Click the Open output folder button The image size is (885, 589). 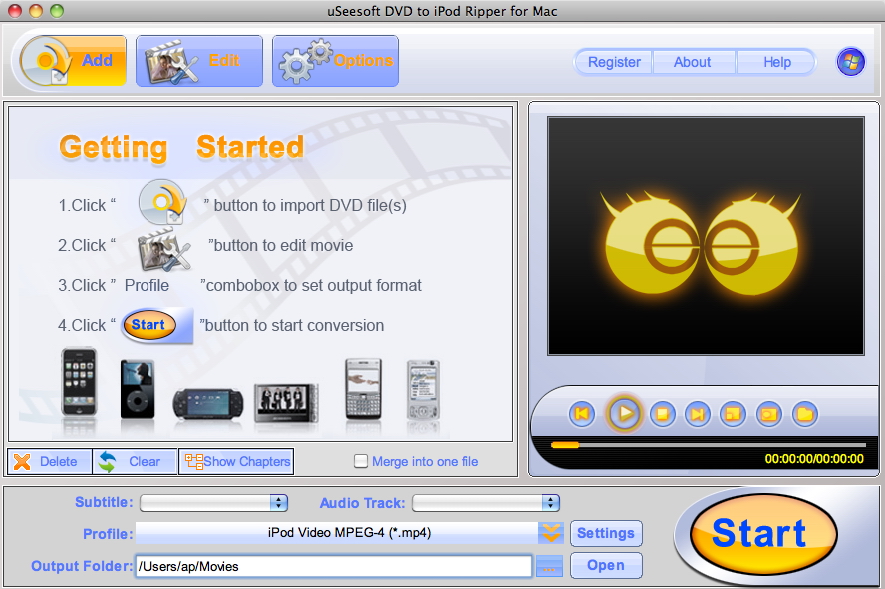point(606,565)
